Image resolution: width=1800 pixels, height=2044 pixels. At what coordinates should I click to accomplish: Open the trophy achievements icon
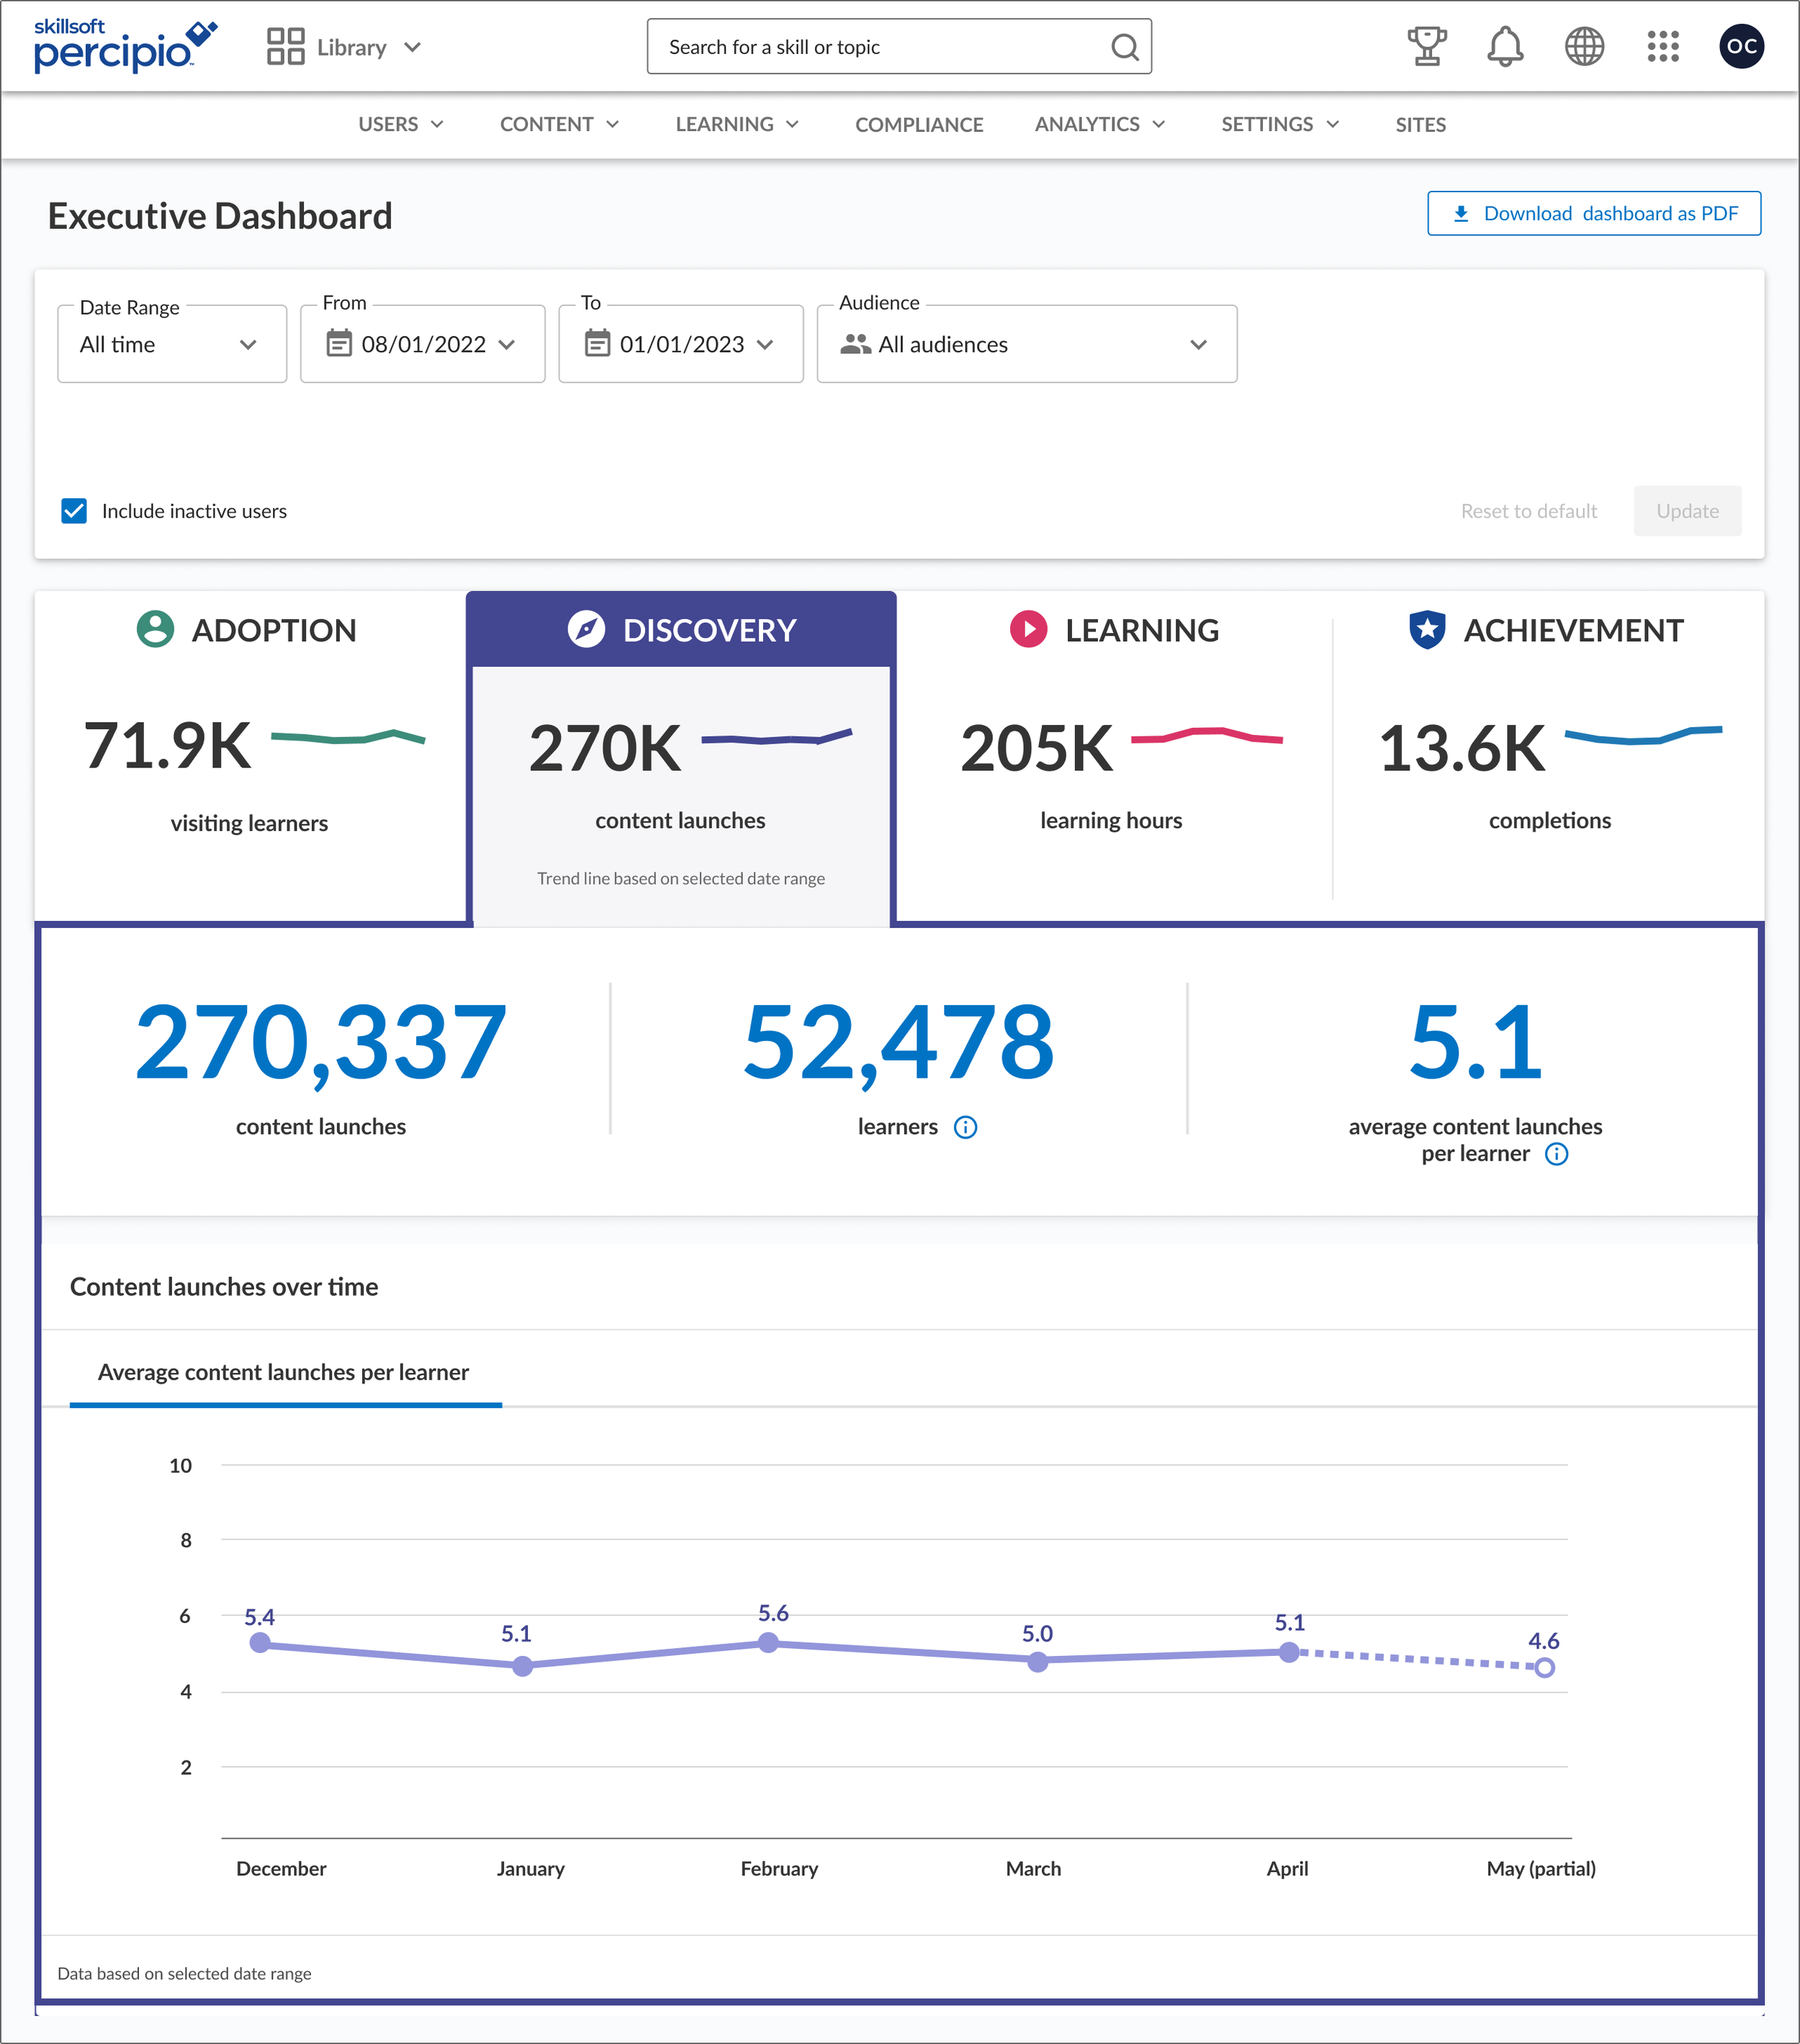pos(1427,46)
